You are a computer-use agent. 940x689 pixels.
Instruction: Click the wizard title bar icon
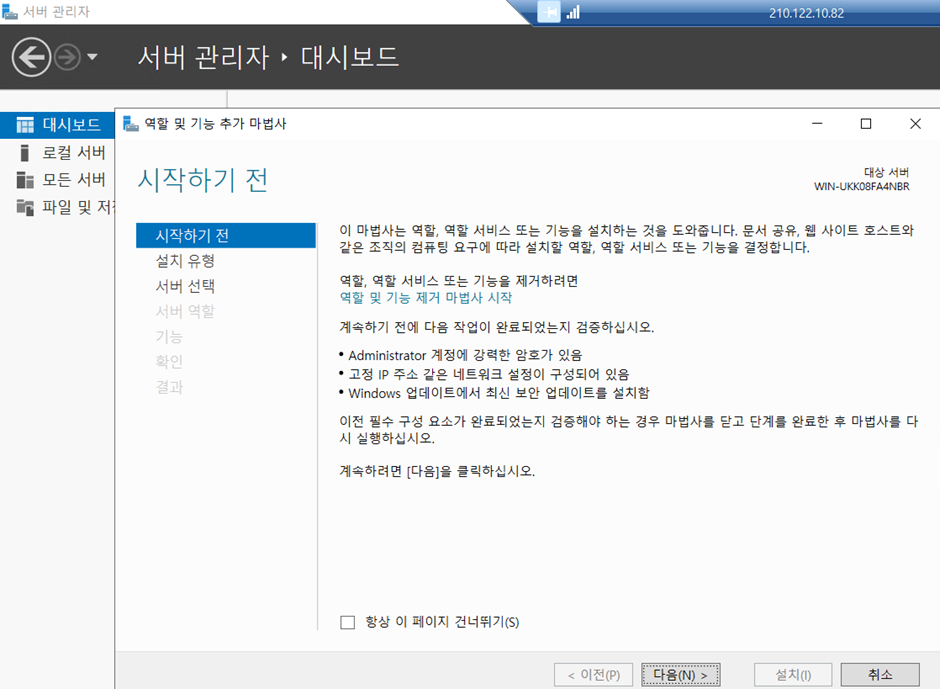pos(130,124)
